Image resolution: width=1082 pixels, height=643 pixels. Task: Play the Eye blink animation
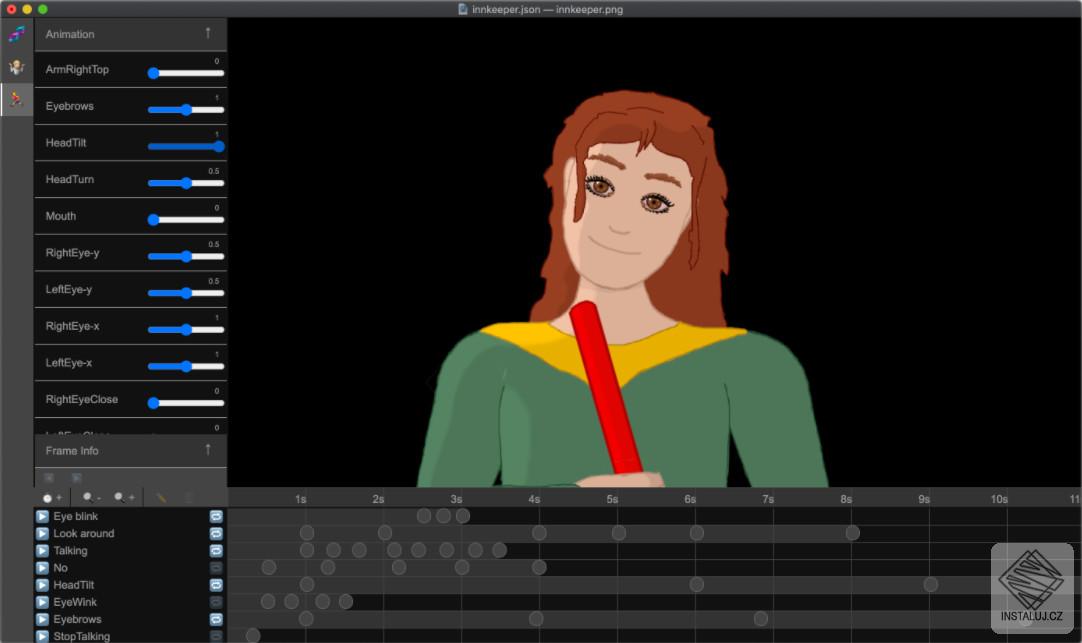(42, 517)
